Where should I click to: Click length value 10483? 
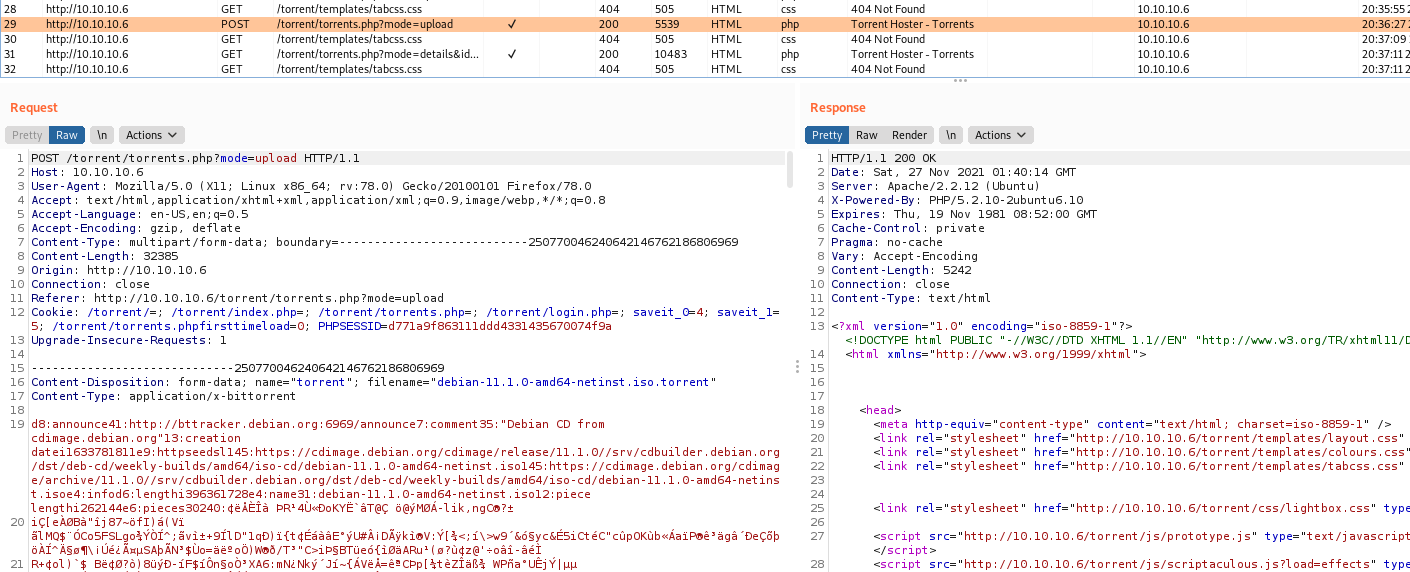point(672,54)
